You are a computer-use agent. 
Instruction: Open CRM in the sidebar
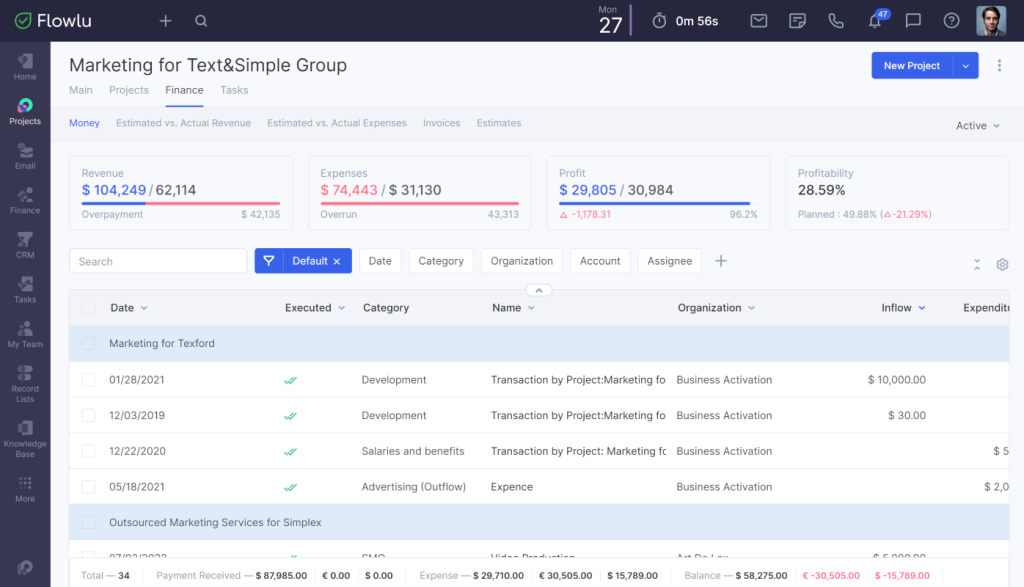coord(25,246)
